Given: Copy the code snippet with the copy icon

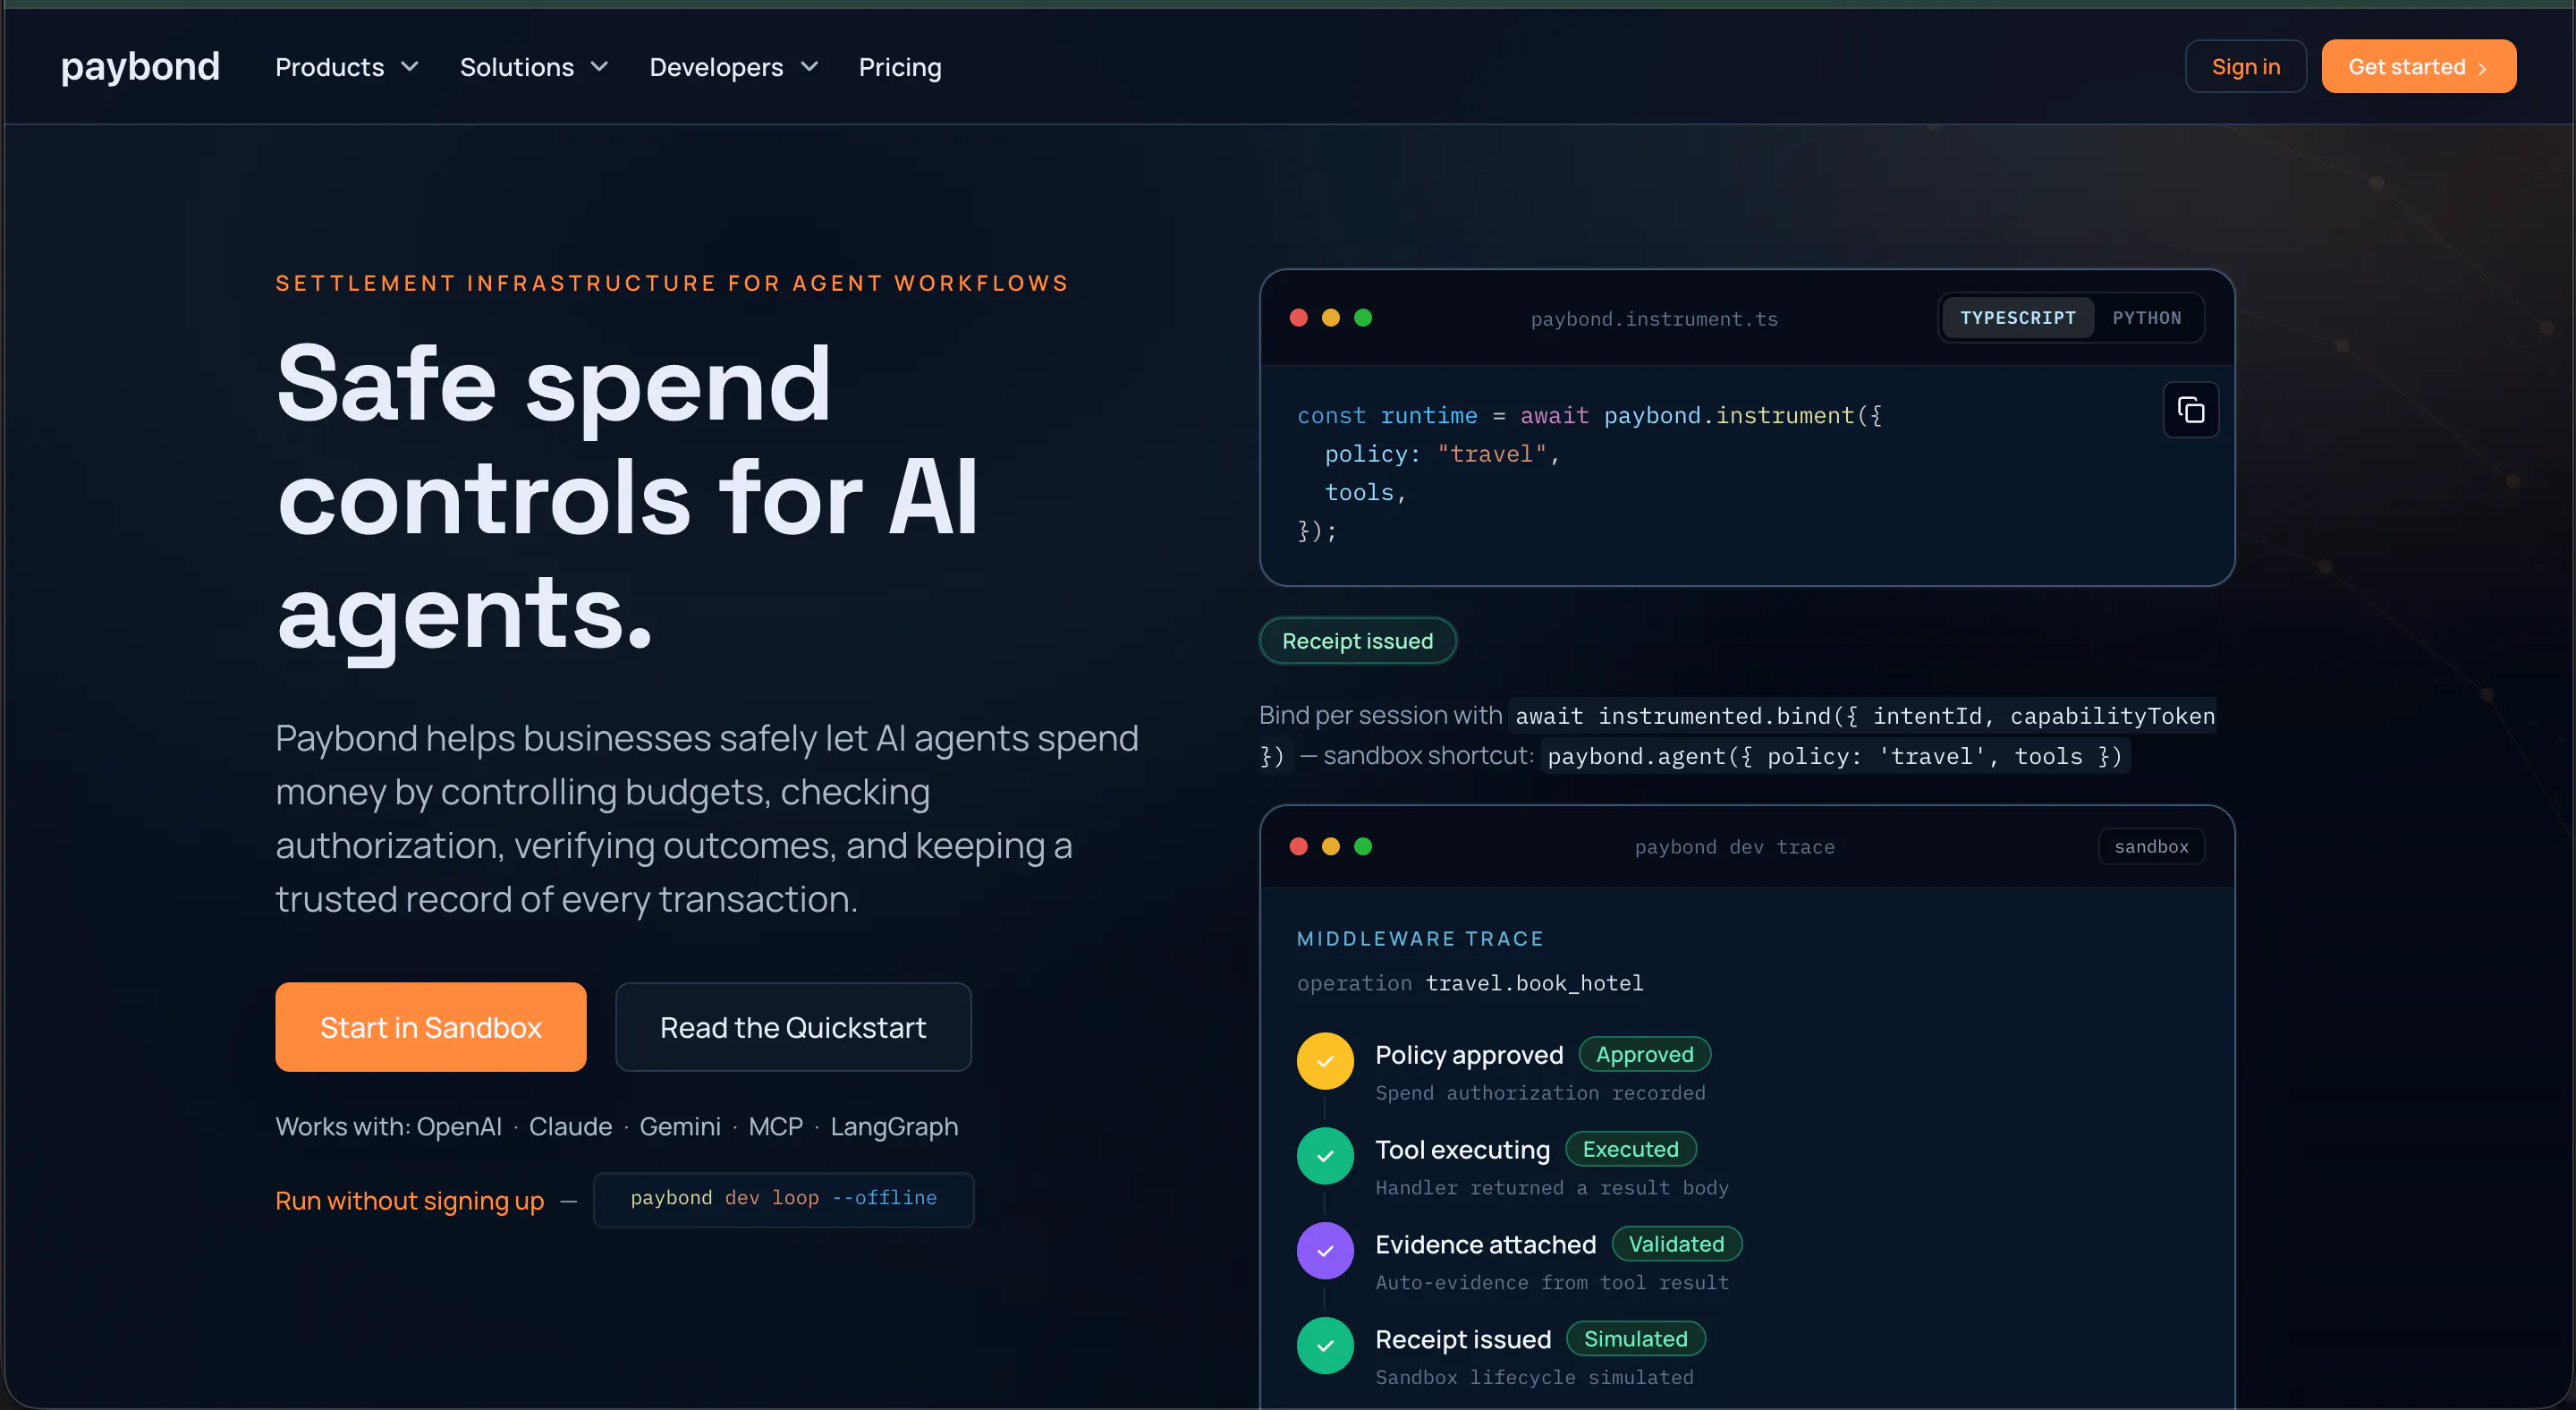Looking at the screenshot, I should 2190,410.
